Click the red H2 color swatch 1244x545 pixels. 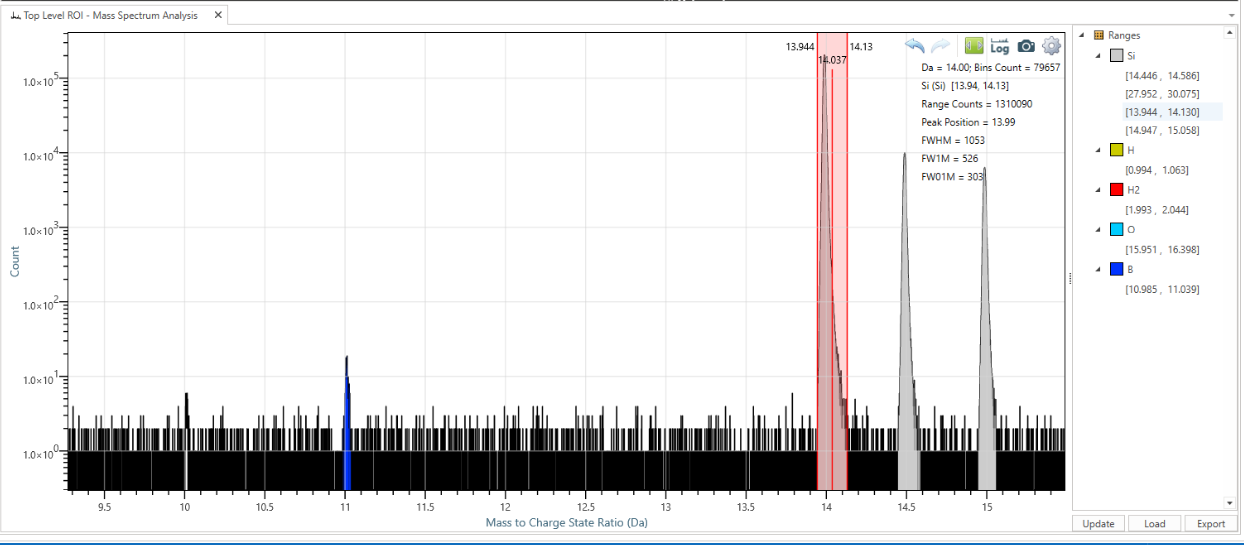[x=1117, y=190]
